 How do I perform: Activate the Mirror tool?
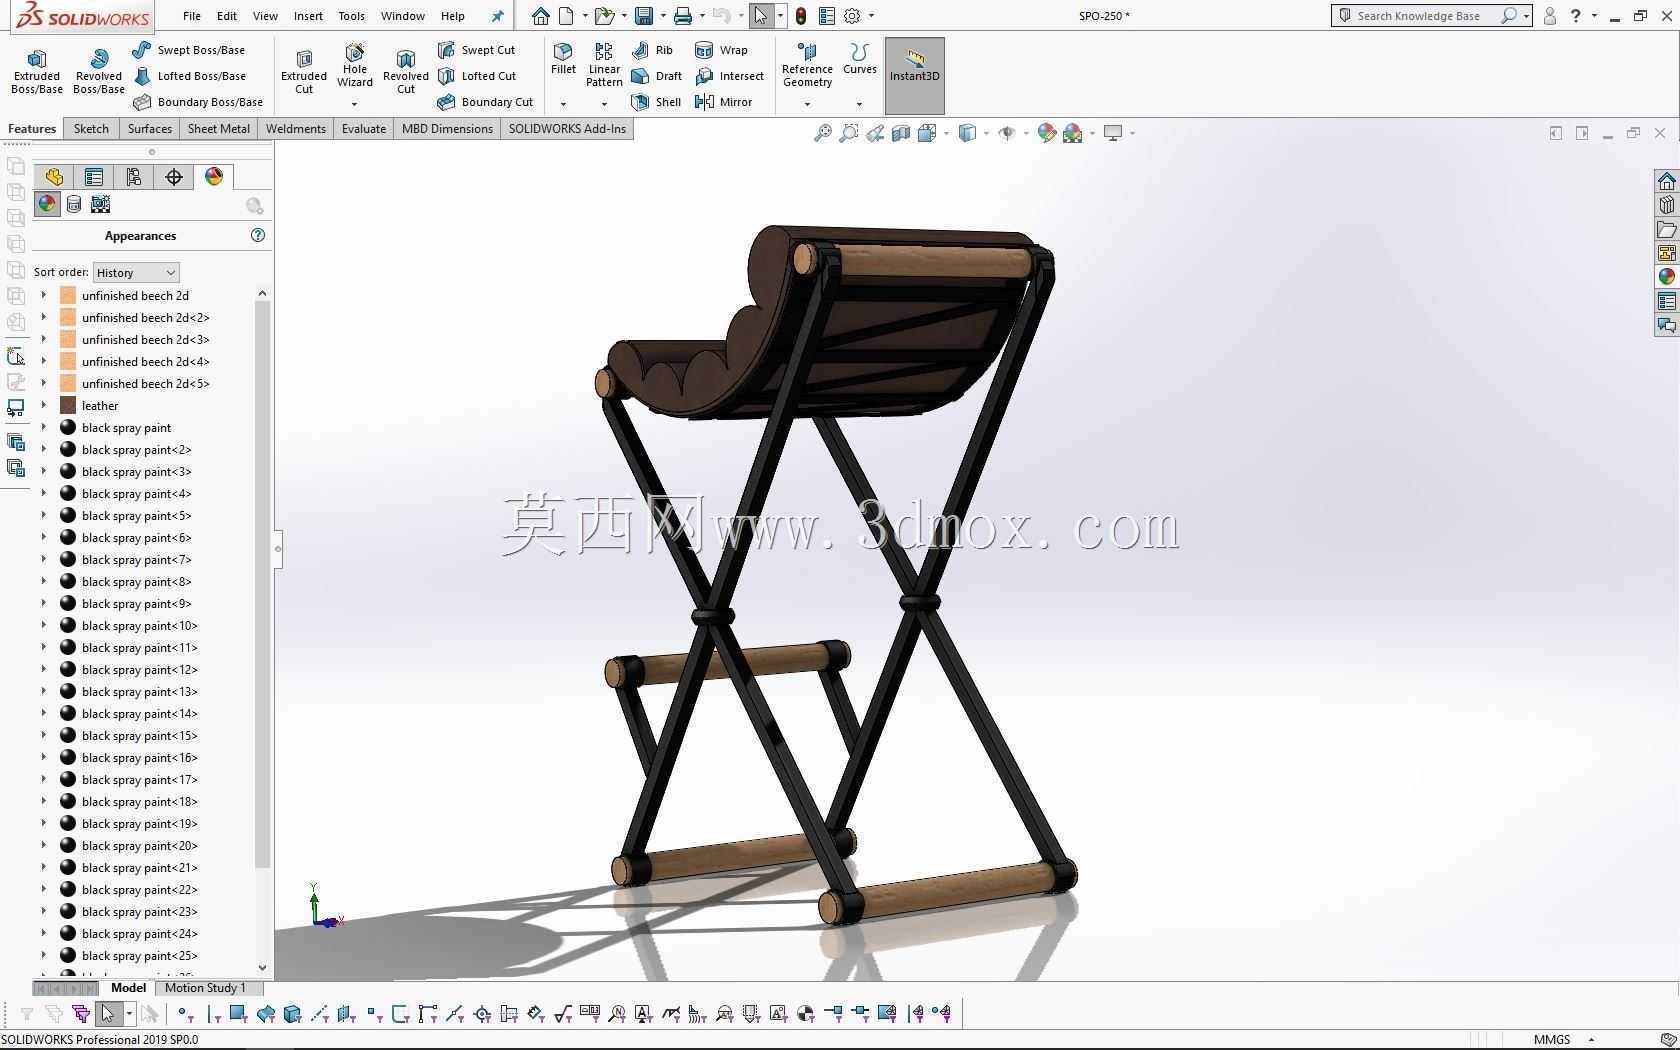click(723, 102)
